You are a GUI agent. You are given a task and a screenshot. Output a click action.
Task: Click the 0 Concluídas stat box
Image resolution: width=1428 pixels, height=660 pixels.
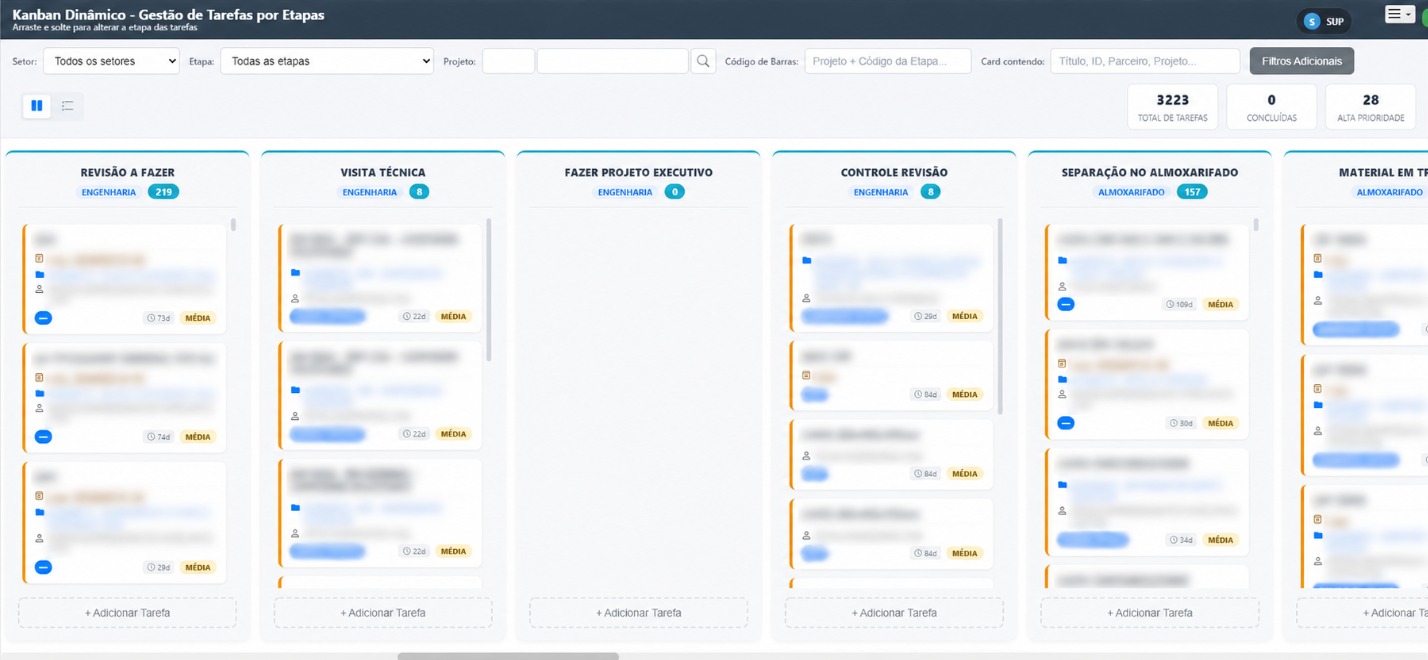[x=1271, y=107]
